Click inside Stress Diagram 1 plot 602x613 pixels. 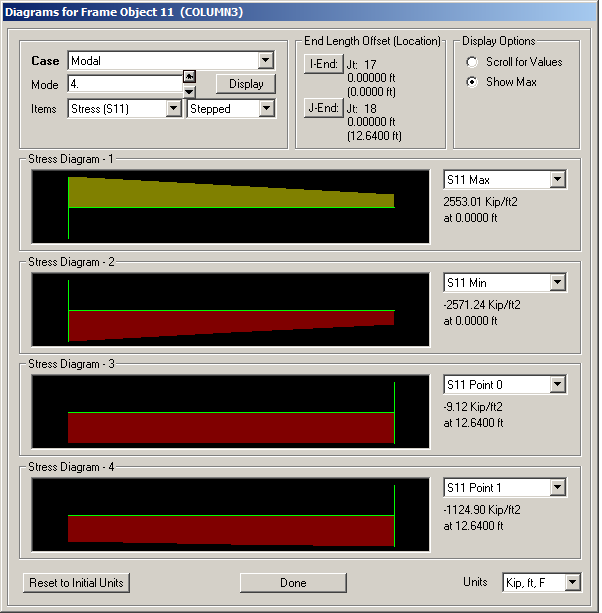click(231, 206)
